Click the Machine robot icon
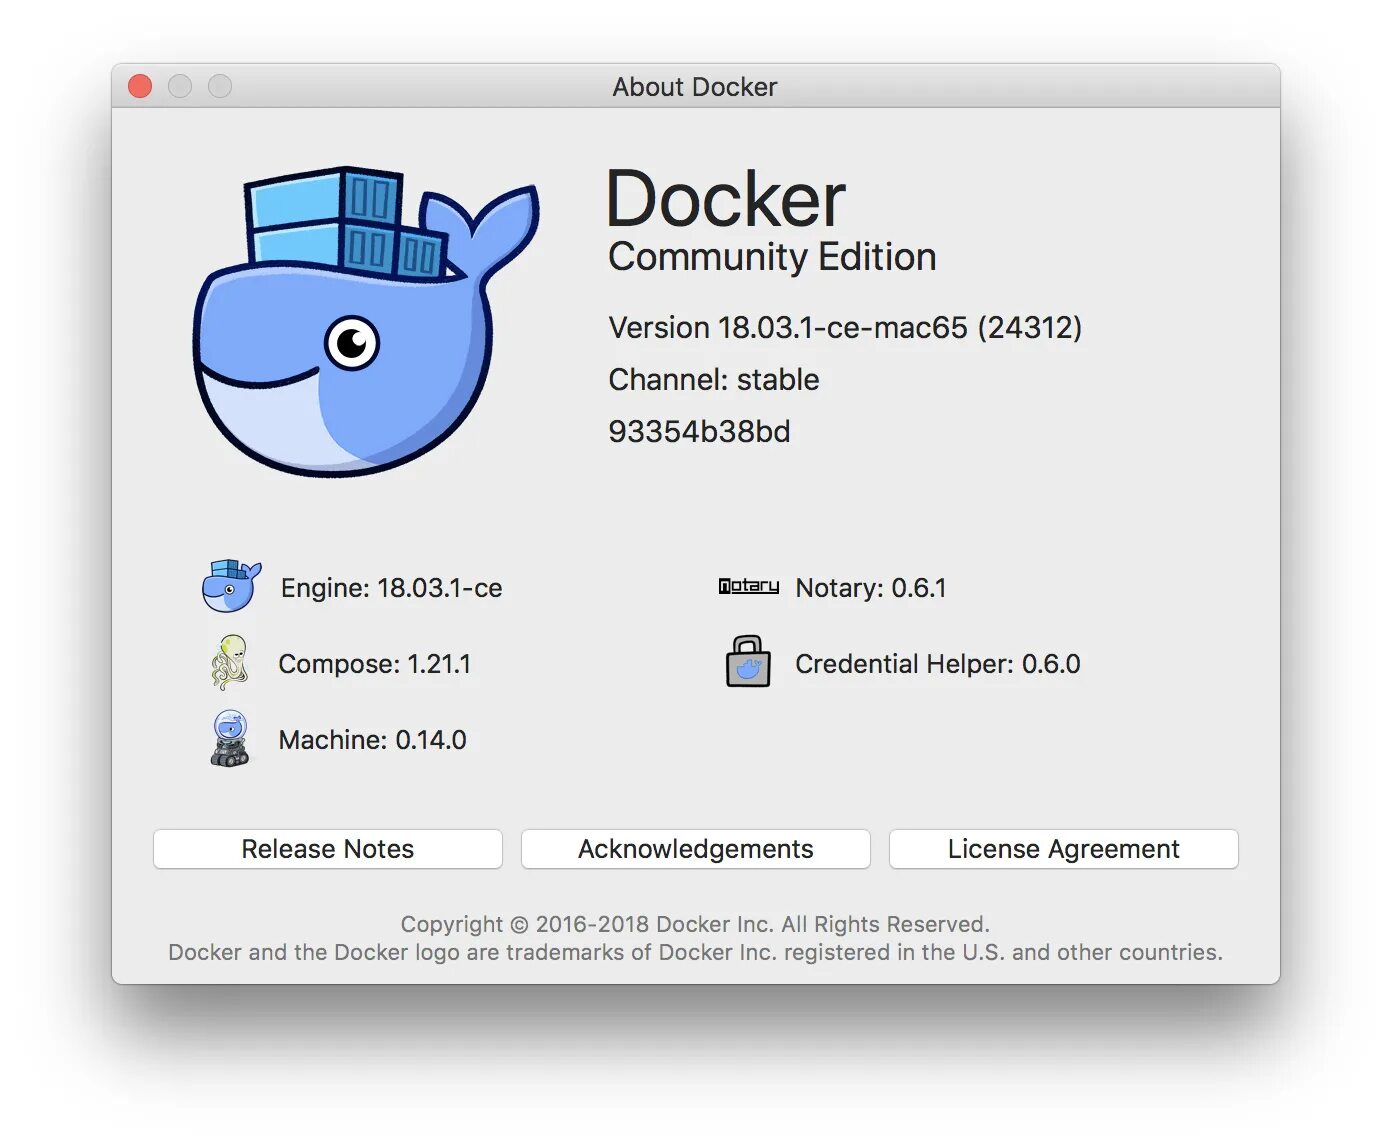This screenshot has height=1144, width=1392. (230, 738)
